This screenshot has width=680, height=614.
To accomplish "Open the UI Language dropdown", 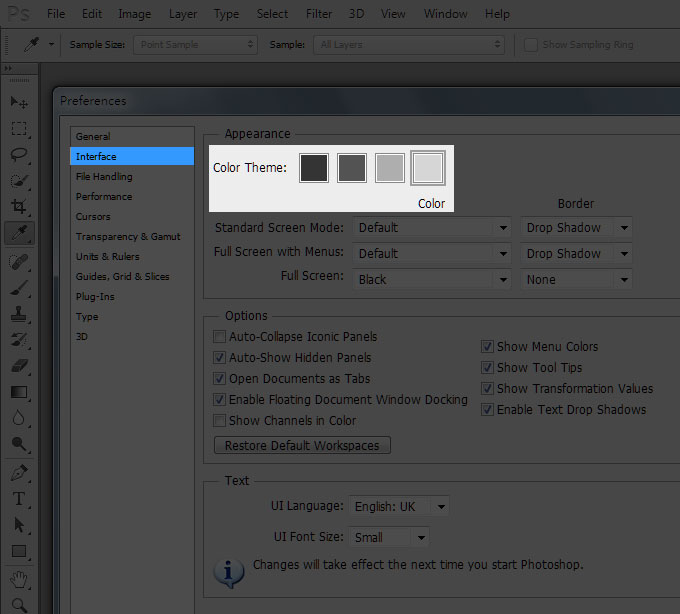I will tap(399, 506).
